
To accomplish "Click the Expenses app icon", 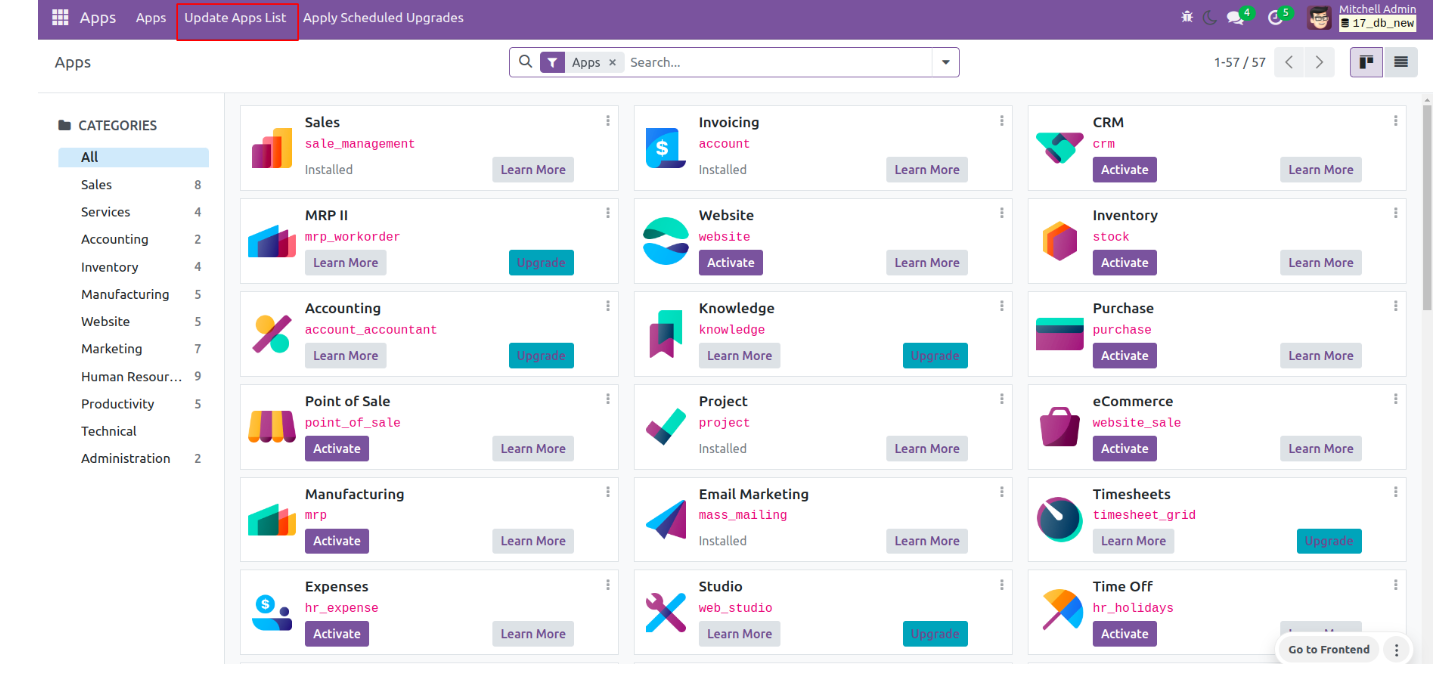I will (x=272, y=612).
